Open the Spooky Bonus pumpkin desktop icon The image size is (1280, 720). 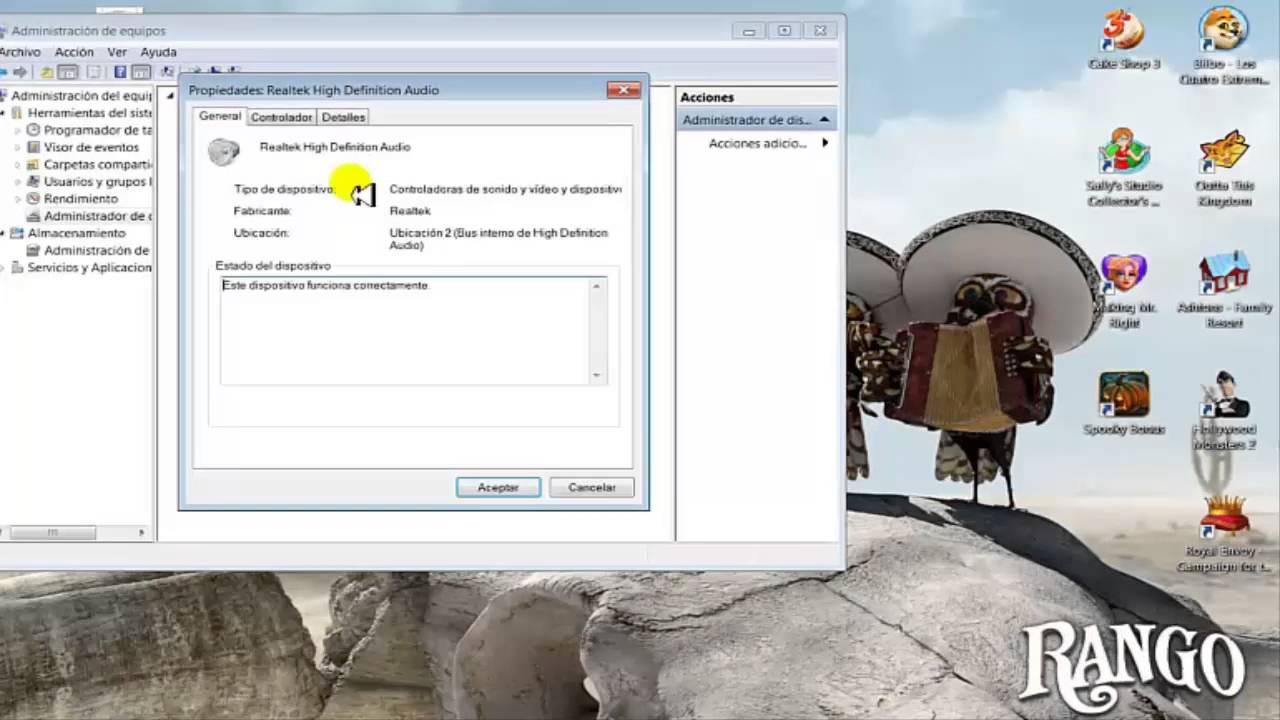pyautogui.click(x=1123, y=403)
